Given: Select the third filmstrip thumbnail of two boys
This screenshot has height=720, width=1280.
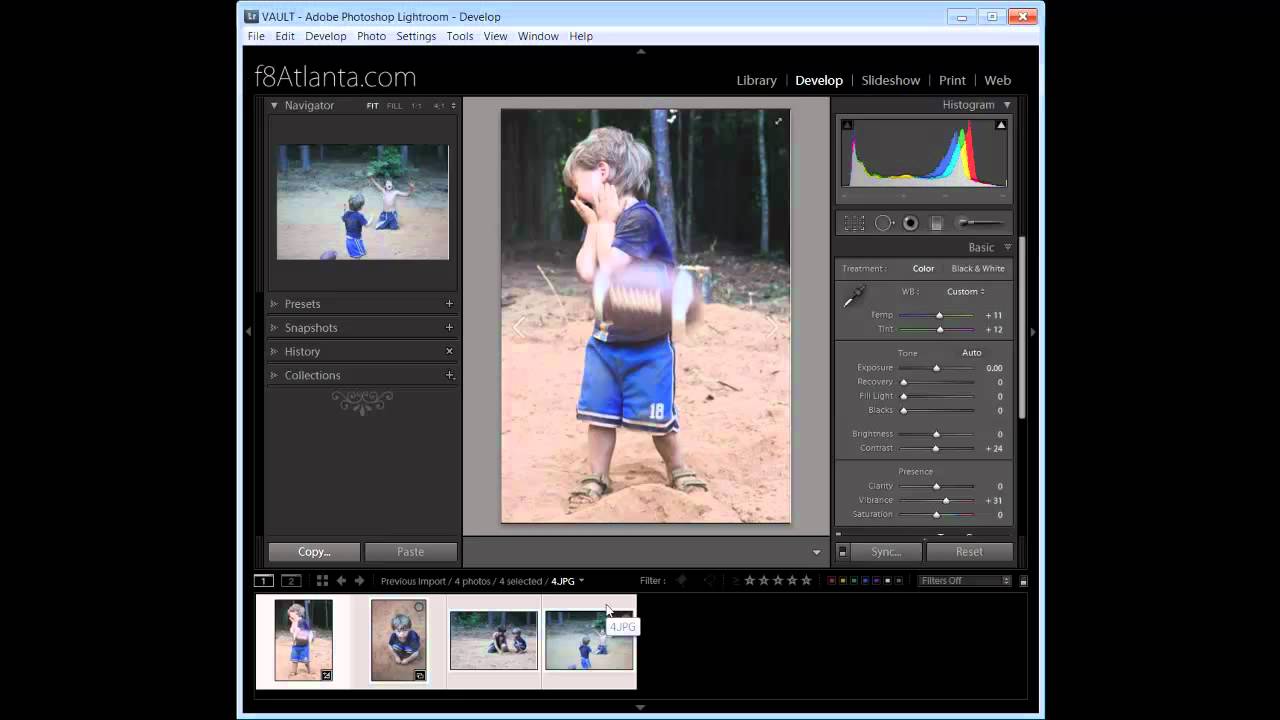Looking at the screenshot, I should click(493, 641).
